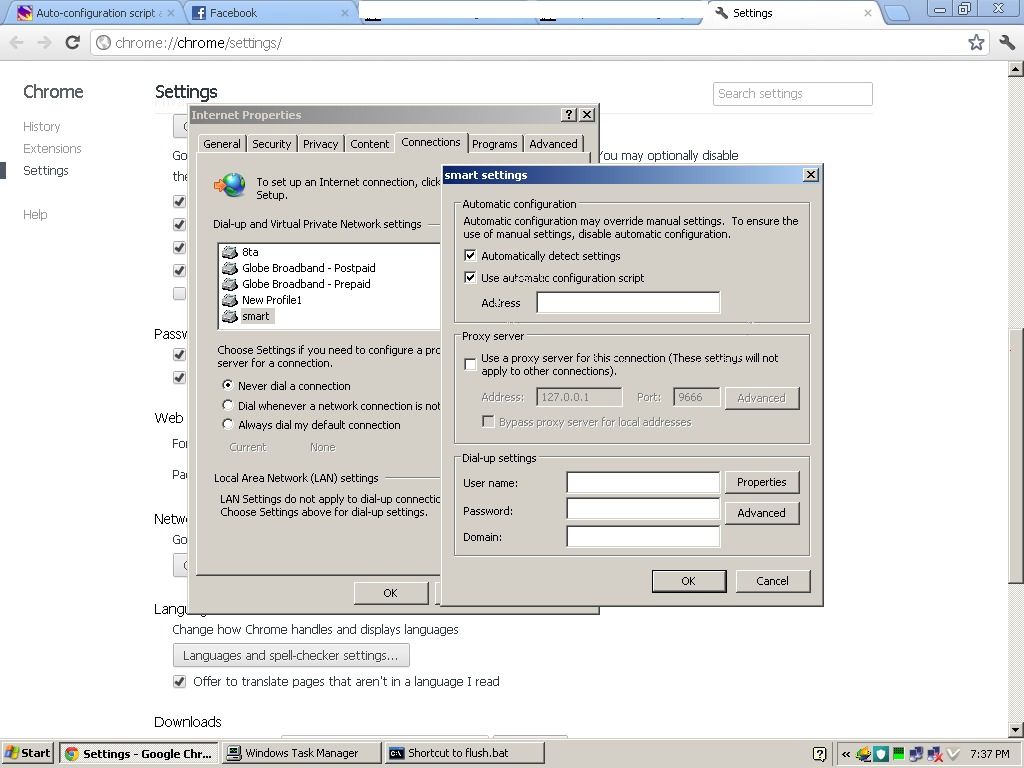
Task: Focus the configuration script Address field
Action: [628, 302]
